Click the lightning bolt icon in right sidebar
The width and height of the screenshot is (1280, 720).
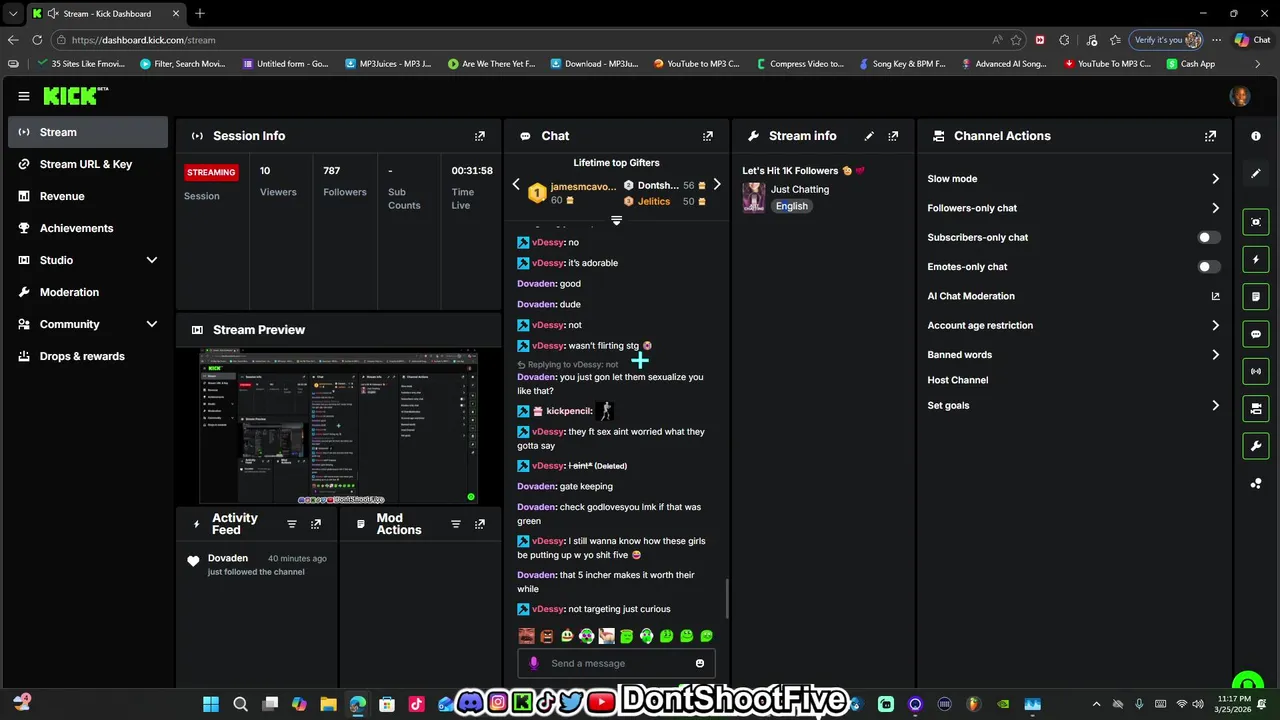pos(1256,259)
